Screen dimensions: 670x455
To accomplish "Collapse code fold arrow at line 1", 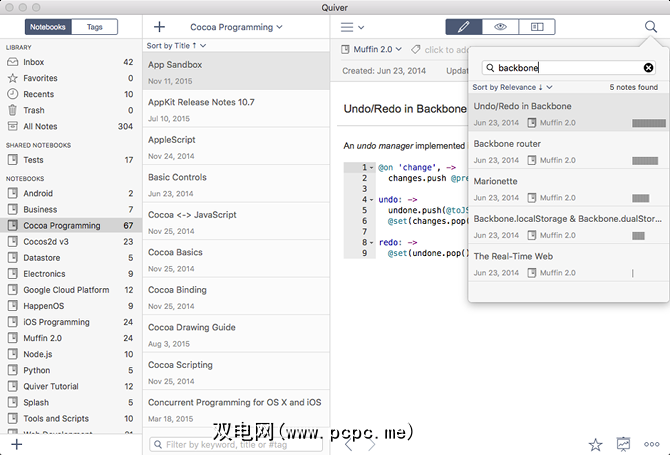I will (371, 167).
